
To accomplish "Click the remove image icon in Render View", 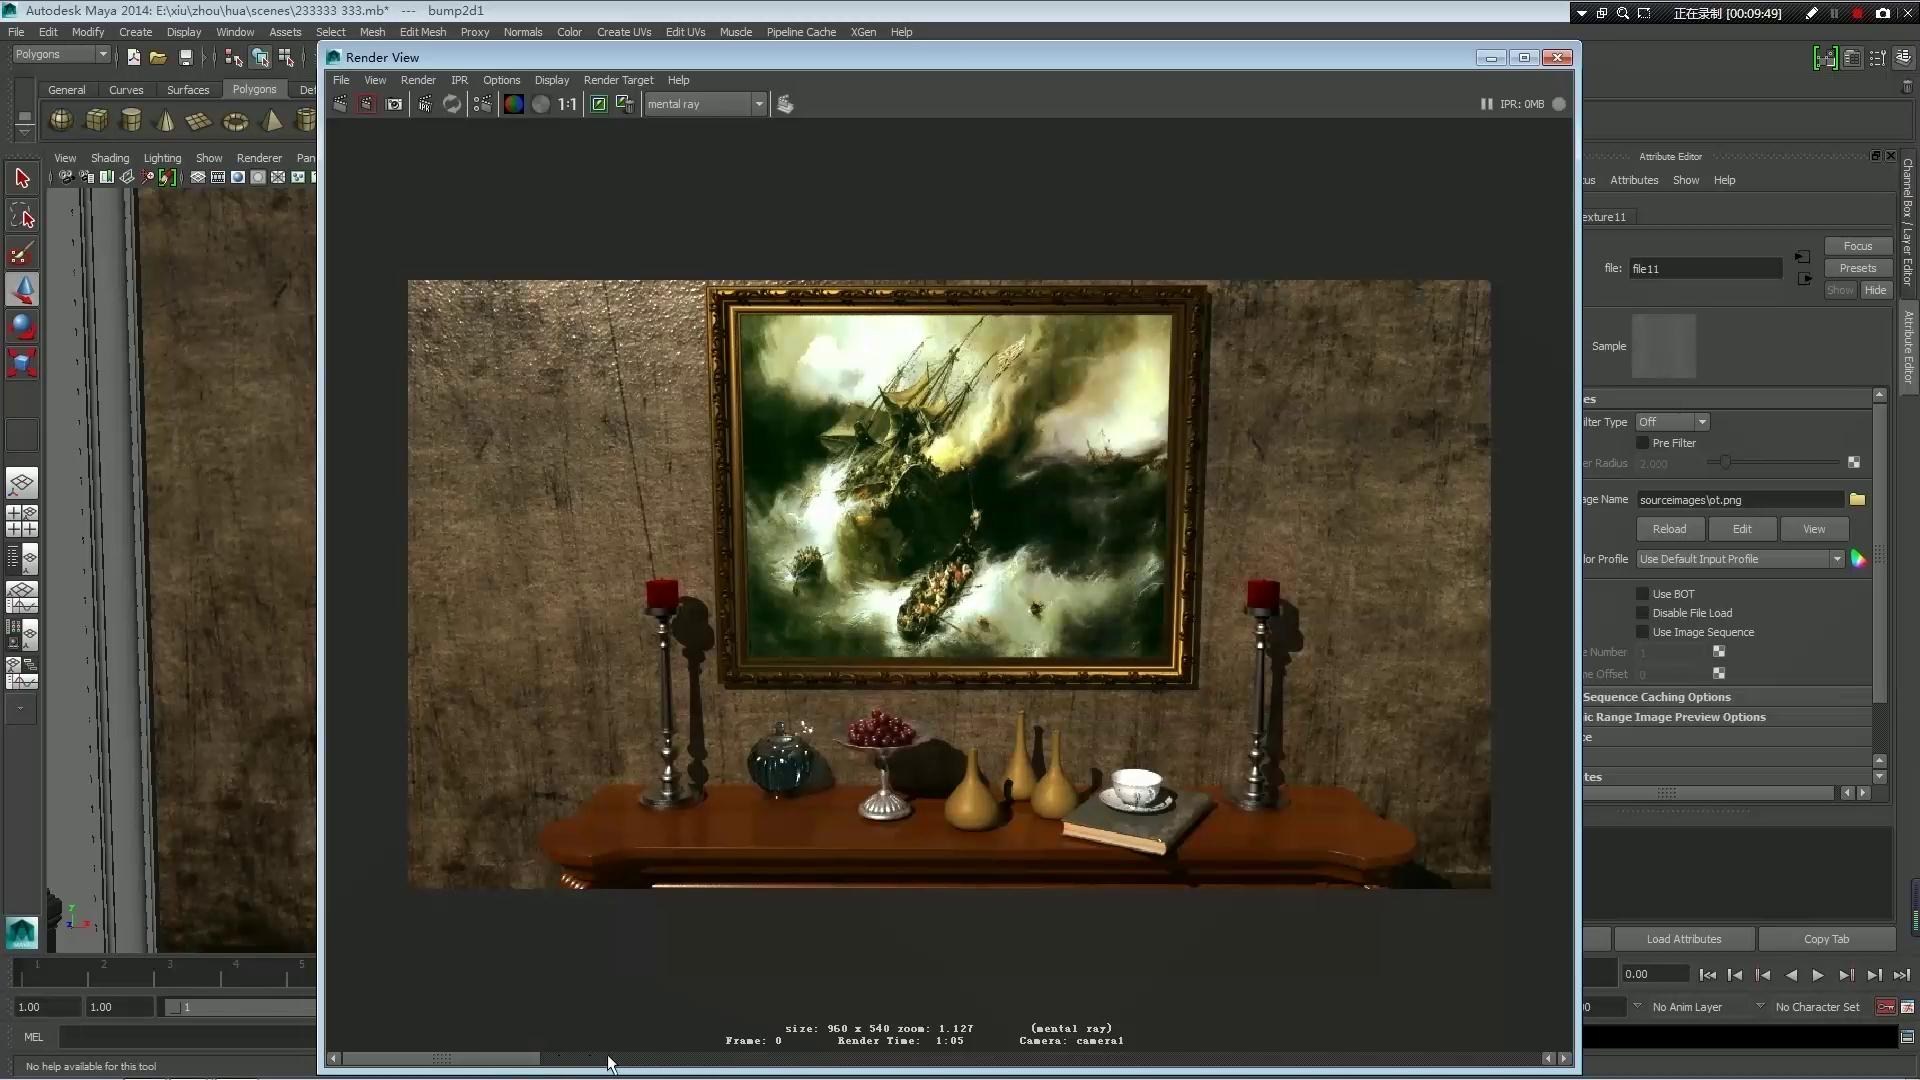I will [625, 104].
